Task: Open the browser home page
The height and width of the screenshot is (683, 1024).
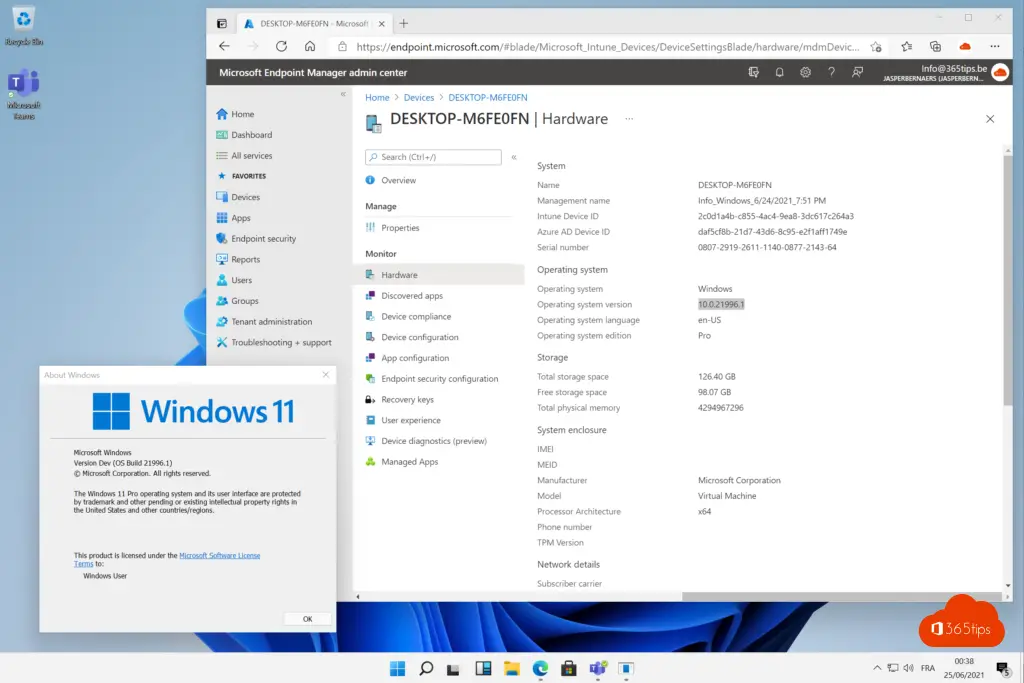Action: pyautogui.click(x=310, y=46)
